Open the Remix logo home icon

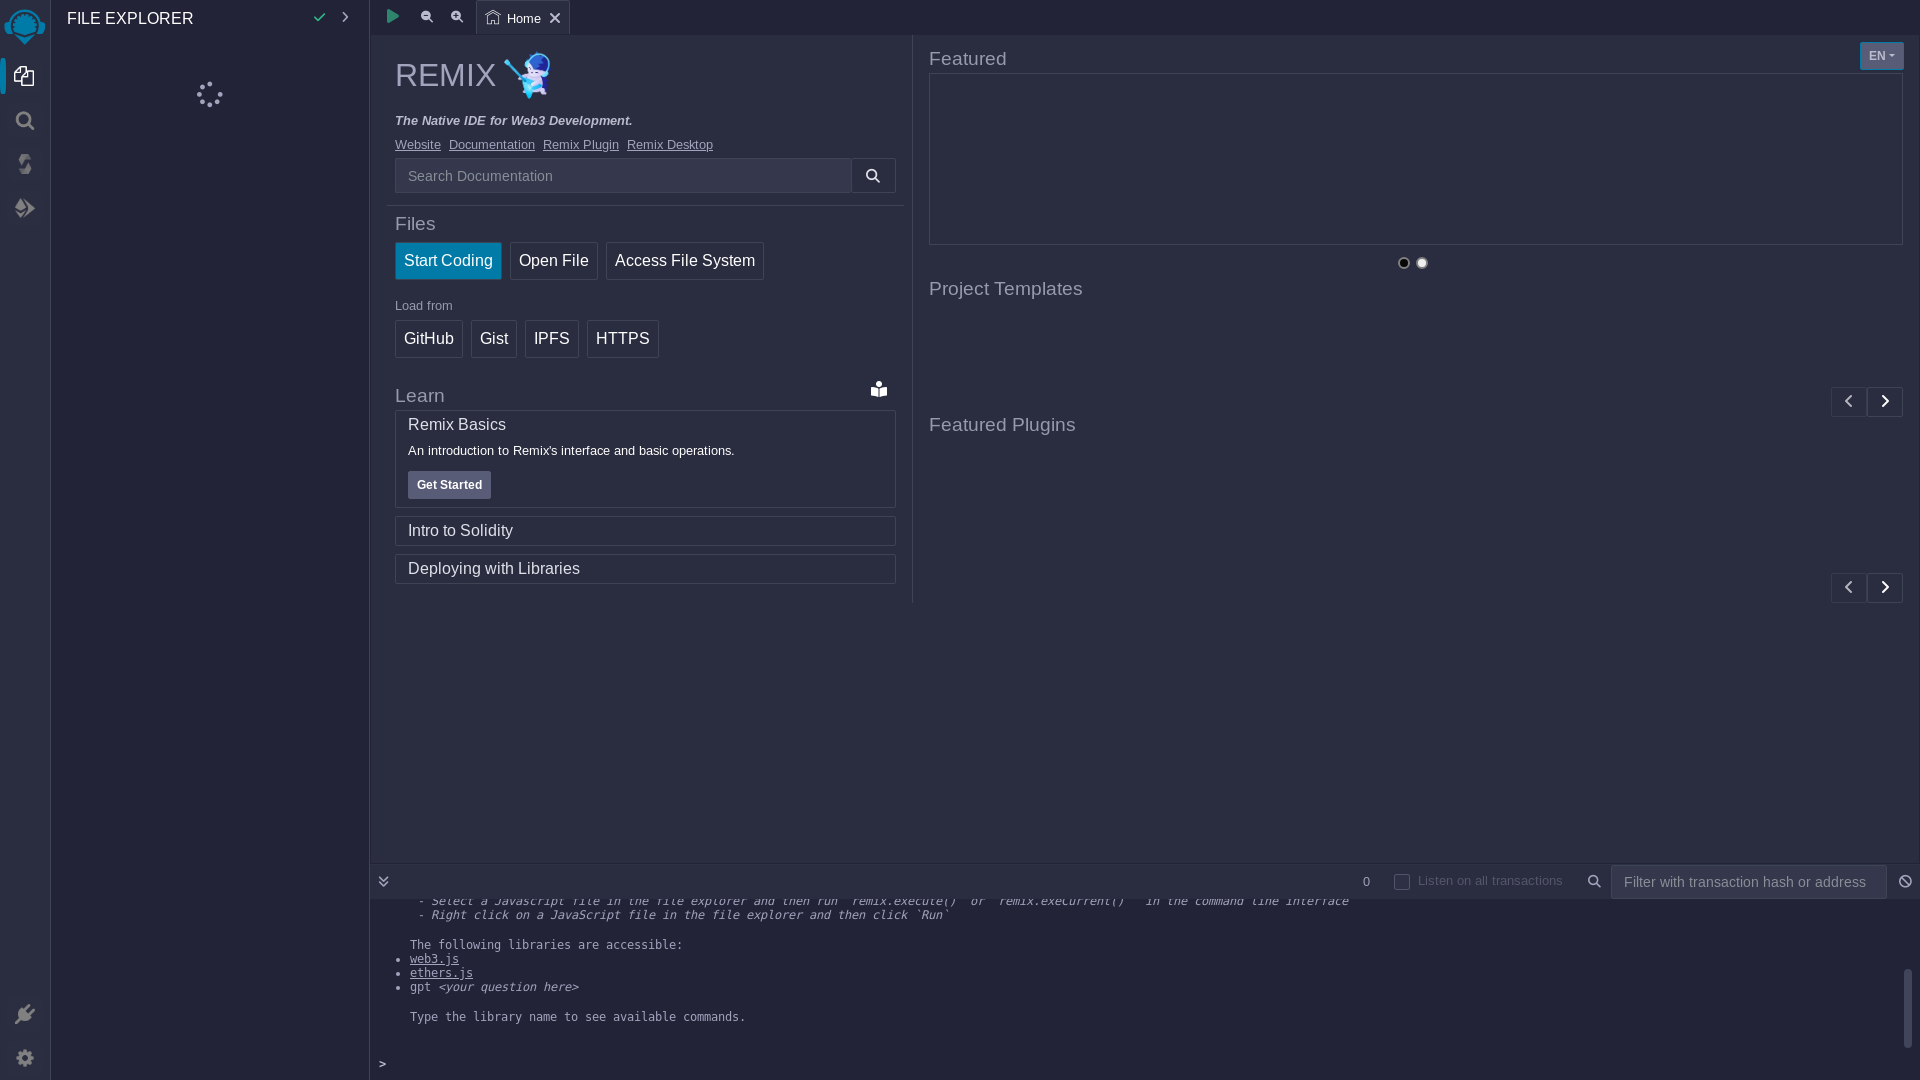pos(25,26)
